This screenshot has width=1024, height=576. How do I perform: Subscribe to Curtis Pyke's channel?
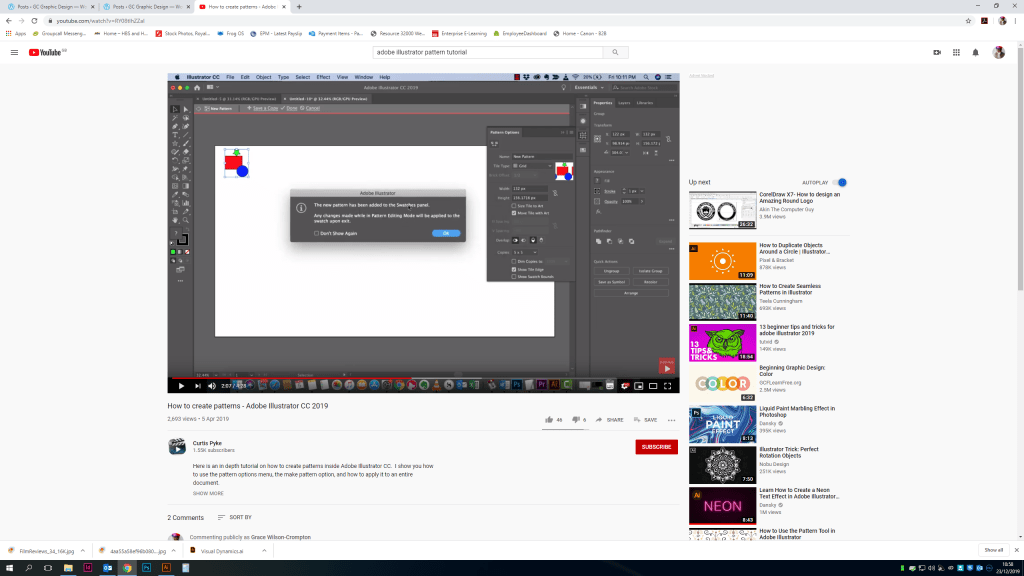[x=656, y=447]
